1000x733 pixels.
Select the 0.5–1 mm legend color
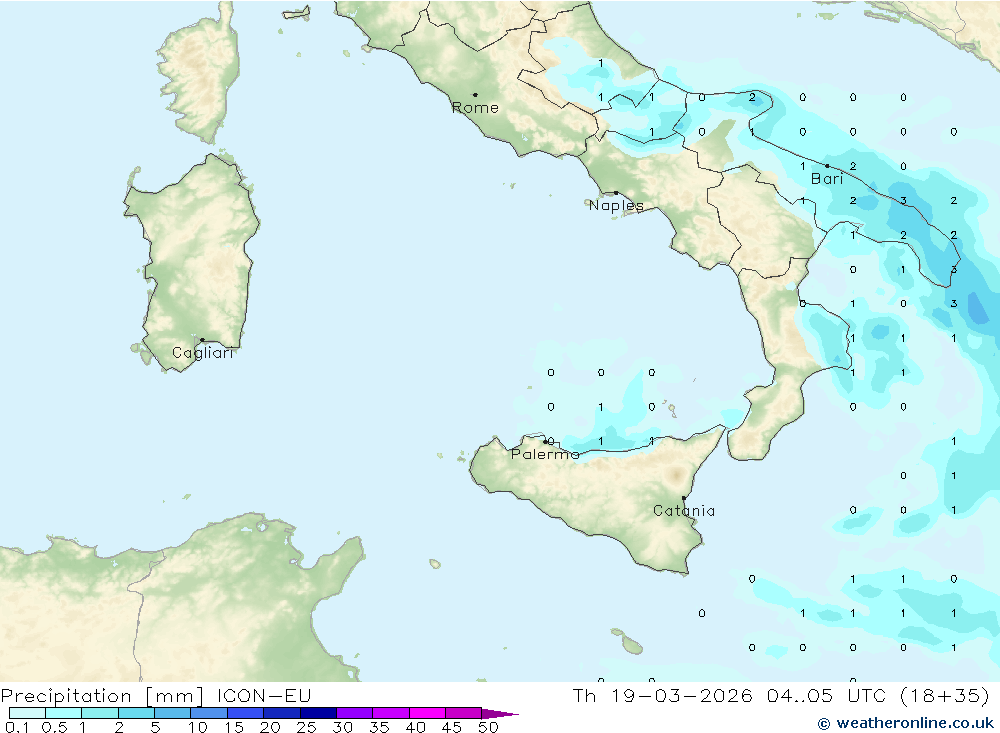click(x=64, y=713)
